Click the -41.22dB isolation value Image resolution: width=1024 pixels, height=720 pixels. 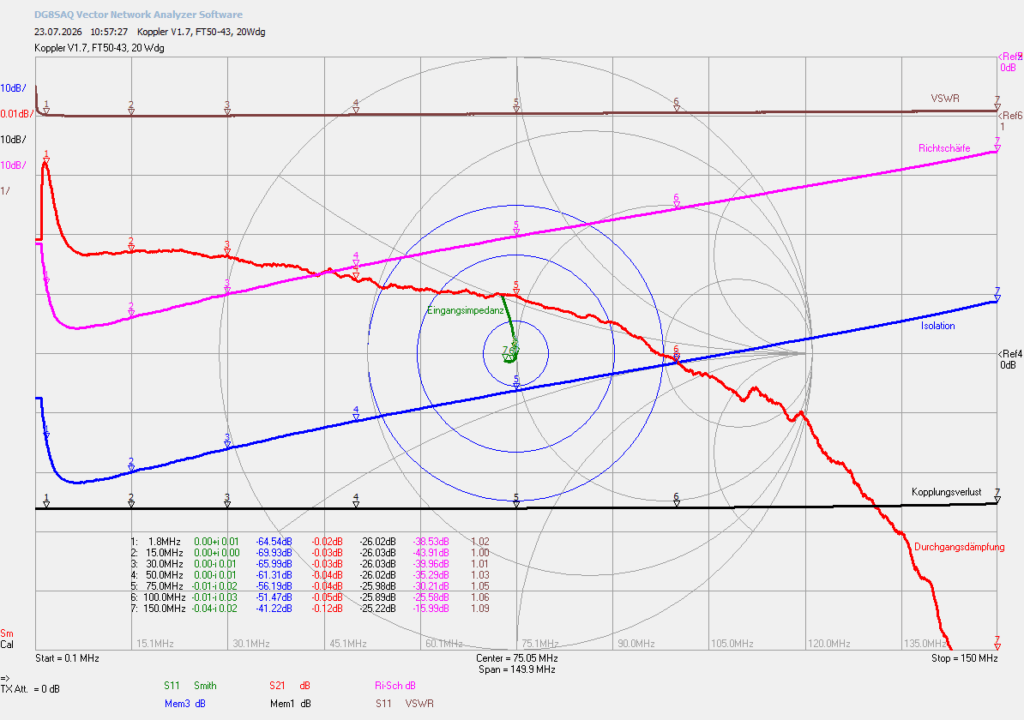(x=274, y=608)
